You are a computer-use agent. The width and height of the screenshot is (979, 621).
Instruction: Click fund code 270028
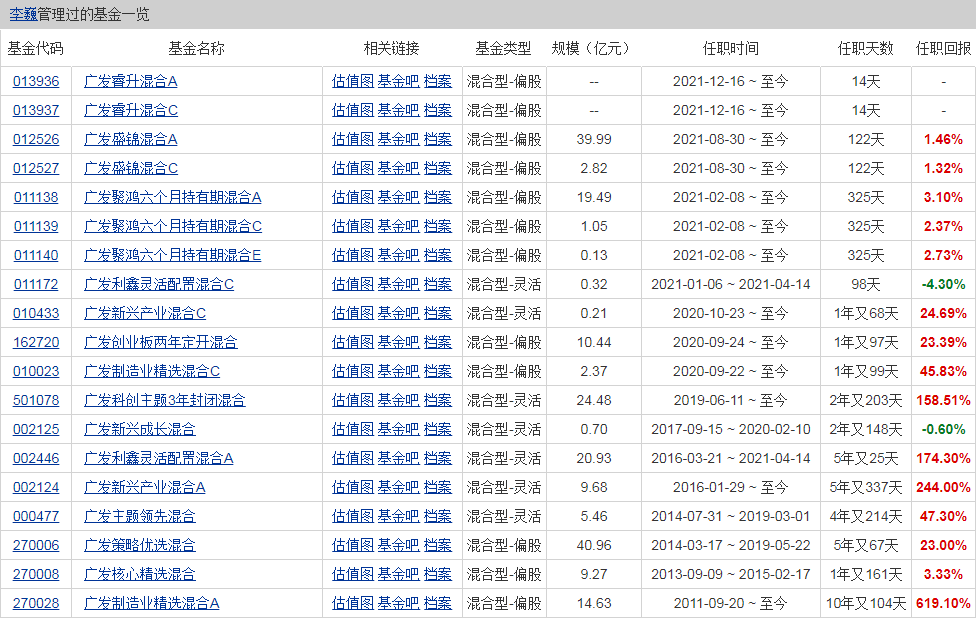[36, 604]
